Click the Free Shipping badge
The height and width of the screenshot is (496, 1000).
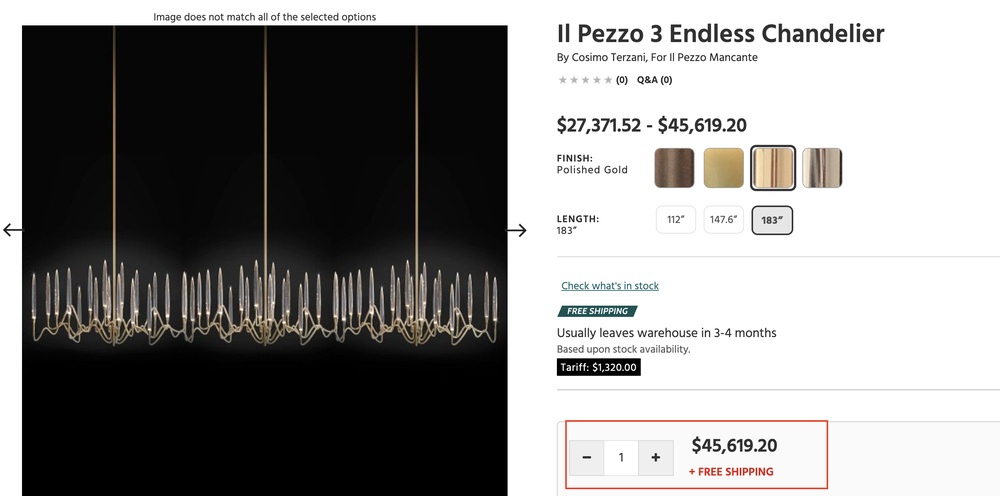click(x=596, y=311)
